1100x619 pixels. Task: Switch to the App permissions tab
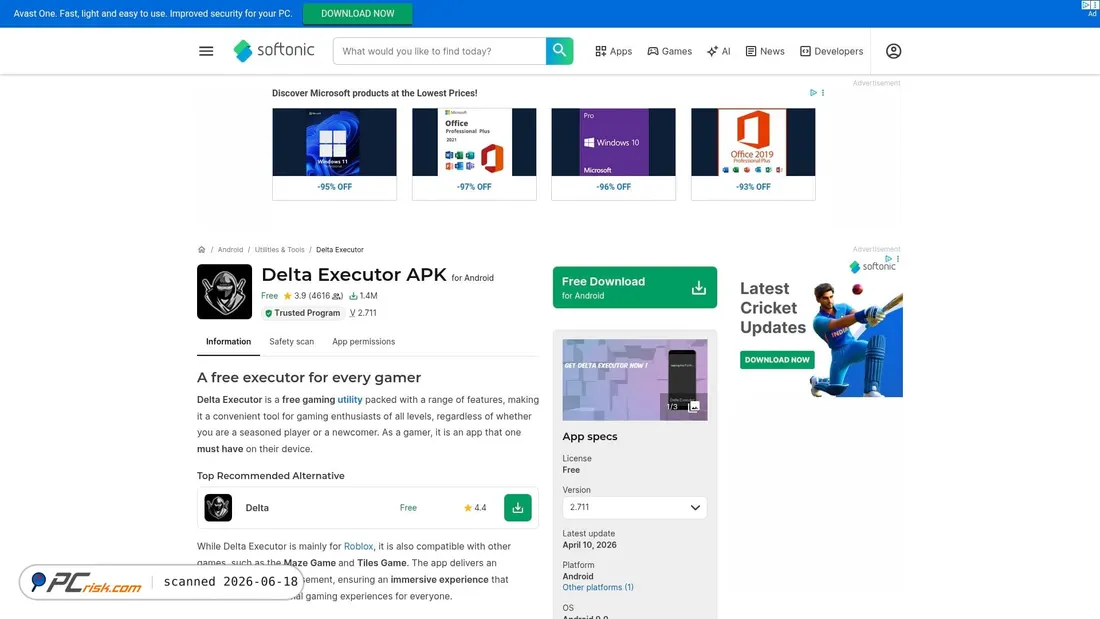click(363, 342)
